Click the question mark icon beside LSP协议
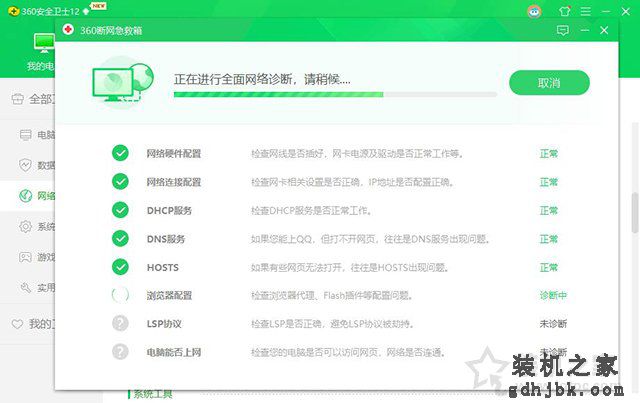 [120, 323]
